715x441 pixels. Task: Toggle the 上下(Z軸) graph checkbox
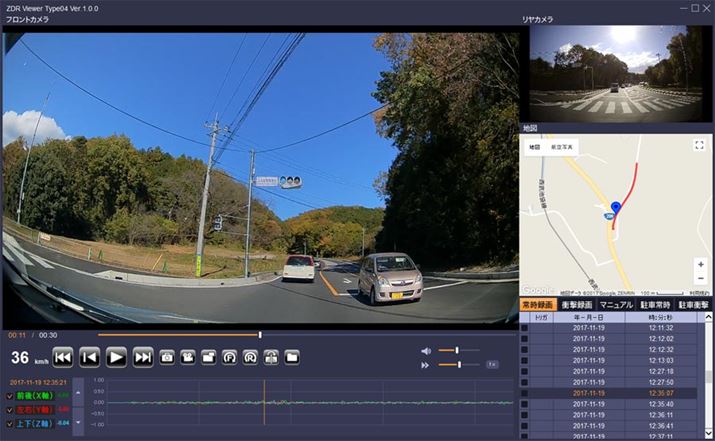pos(11,424)
